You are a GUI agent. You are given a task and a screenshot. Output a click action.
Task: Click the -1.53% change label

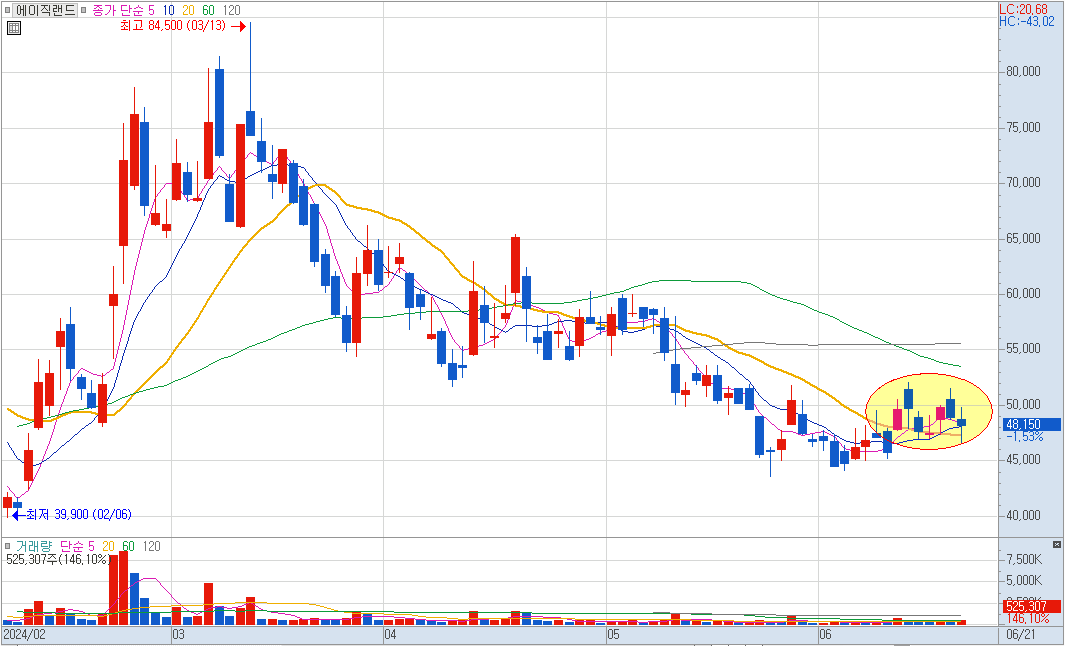(1024, 437)
